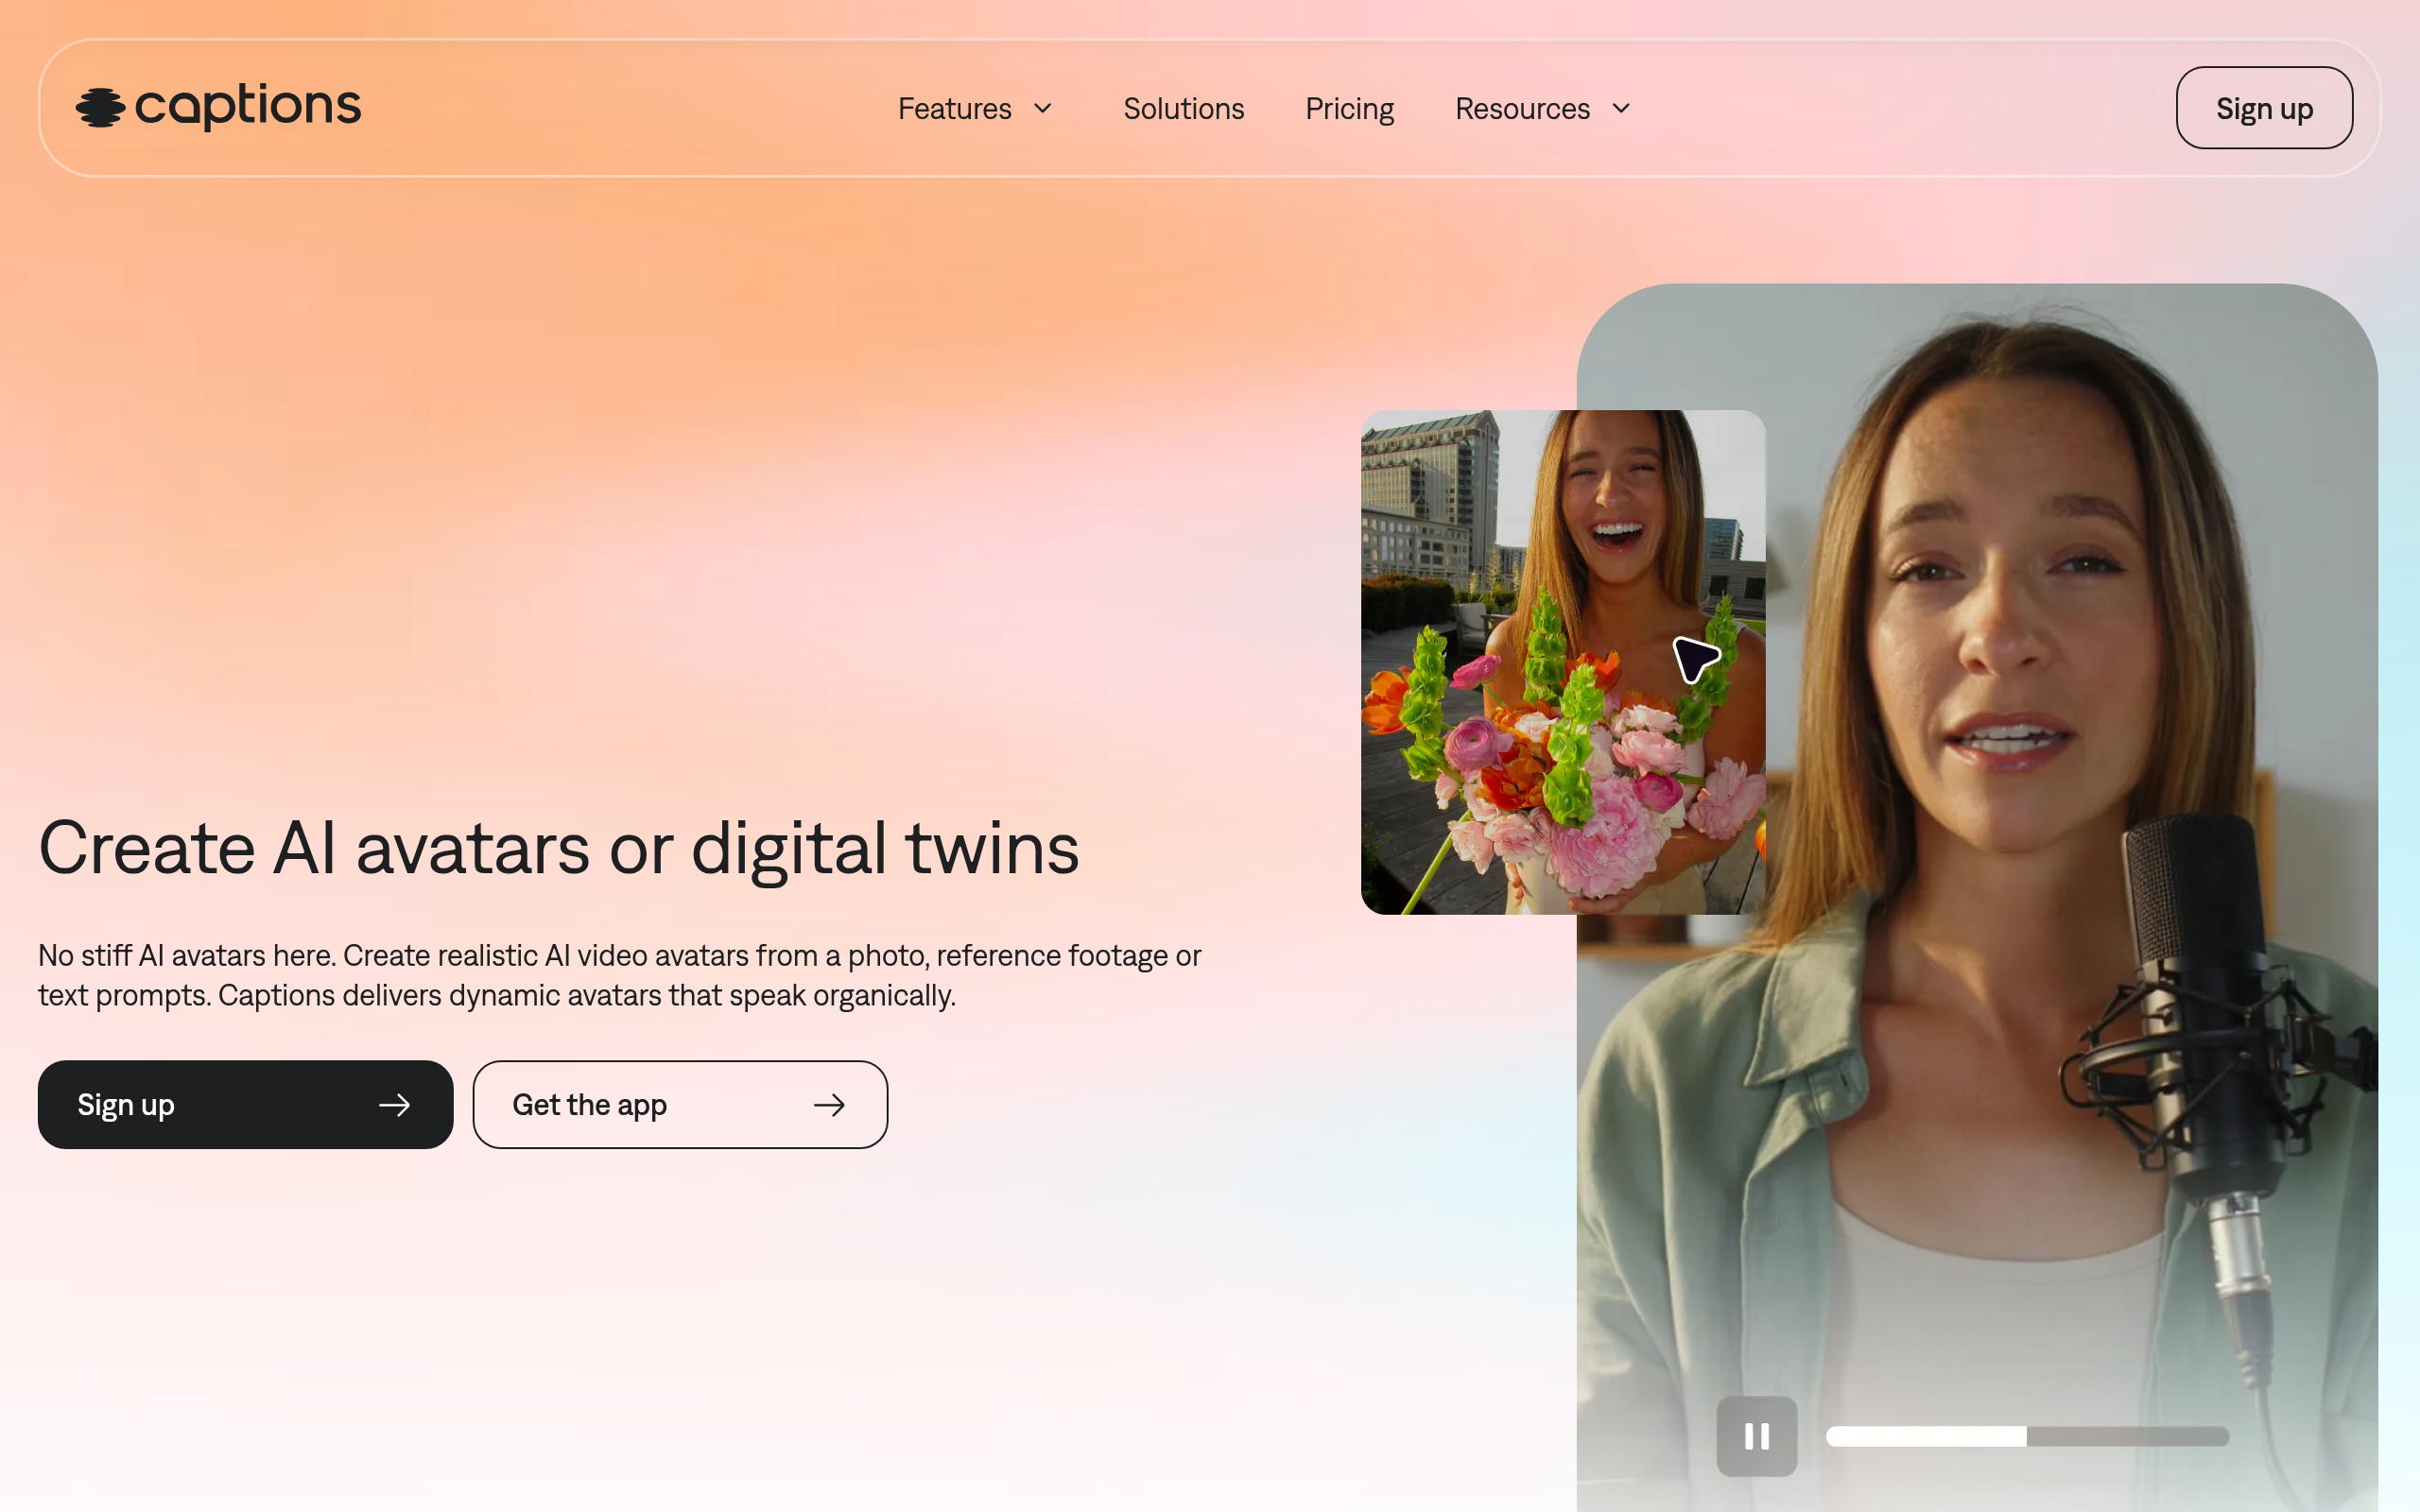Click the dark Sign up button label
The image size is (2420, 1512).
[x=126, y=1105]
